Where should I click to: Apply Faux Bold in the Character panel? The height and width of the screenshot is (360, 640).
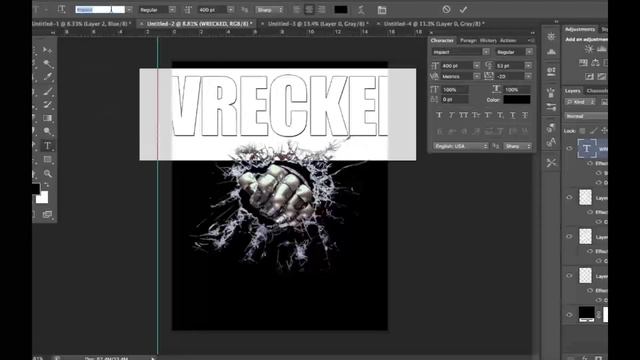439,116
